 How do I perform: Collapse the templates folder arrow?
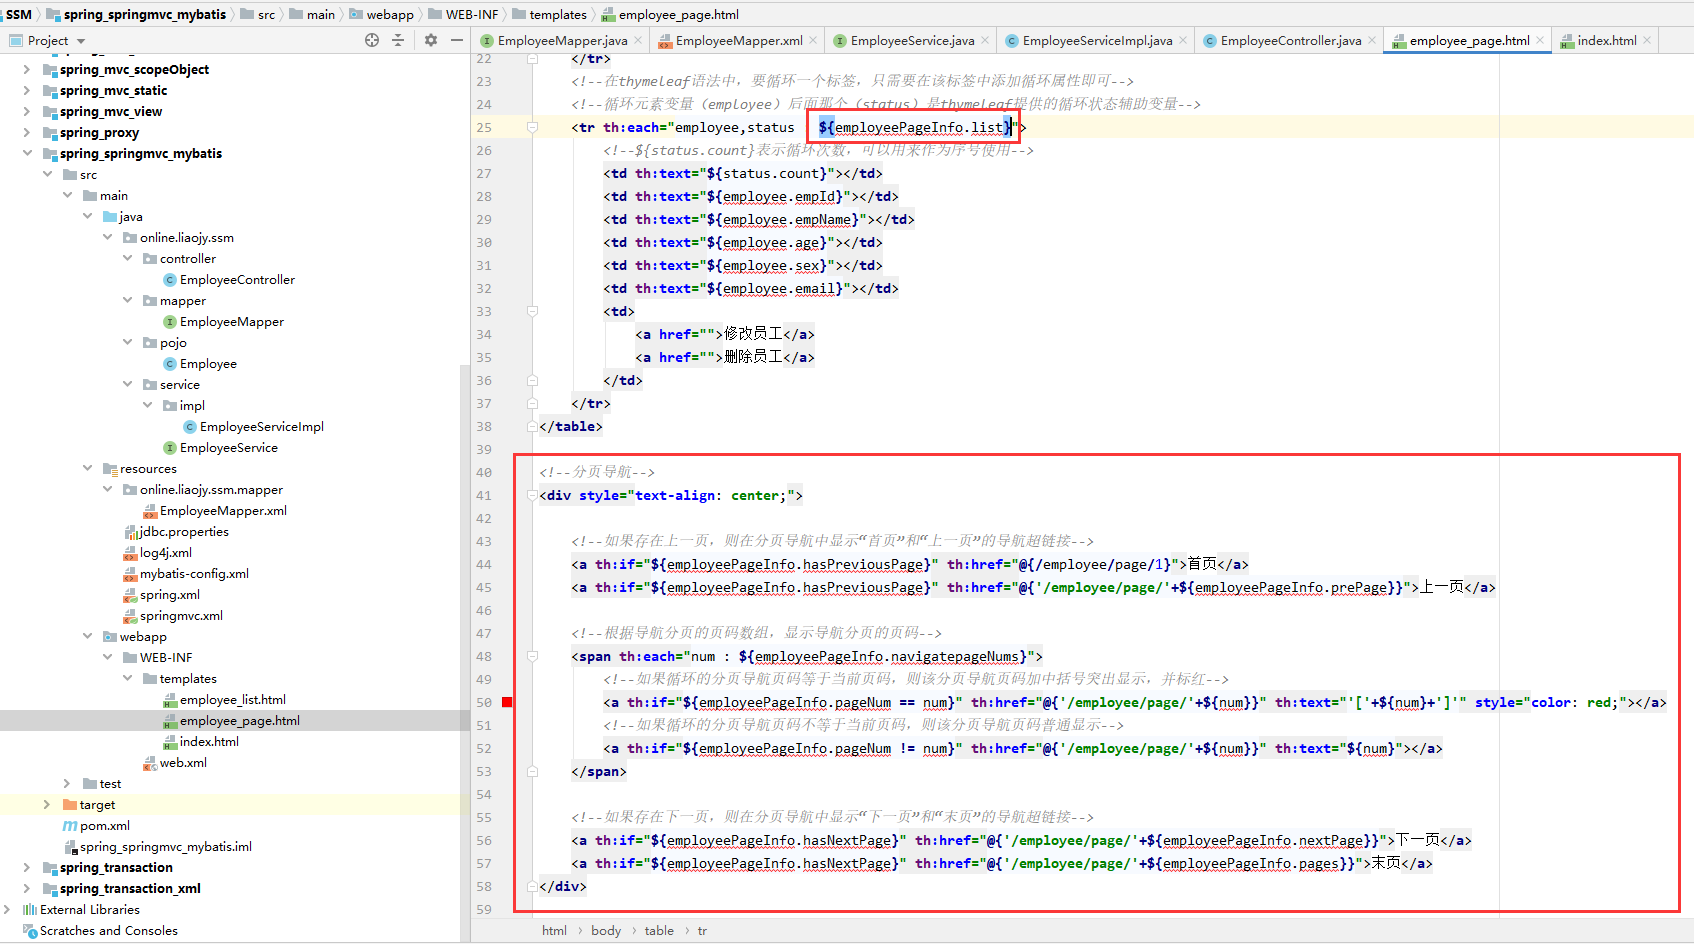[127, 678]
